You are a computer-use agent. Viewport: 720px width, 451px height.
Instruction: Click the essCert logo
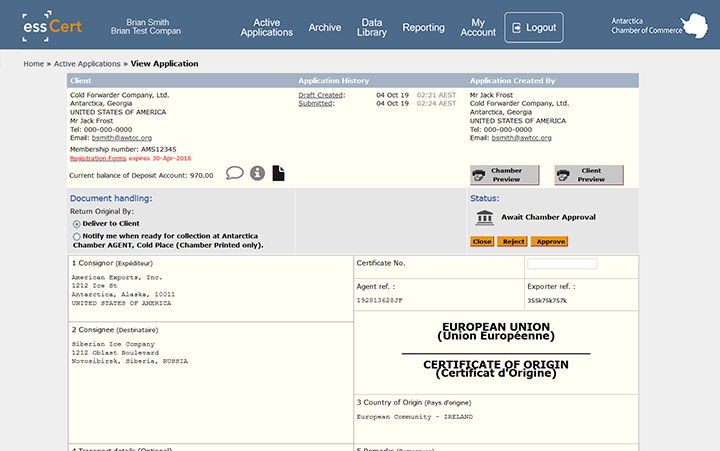coord(52,26)
